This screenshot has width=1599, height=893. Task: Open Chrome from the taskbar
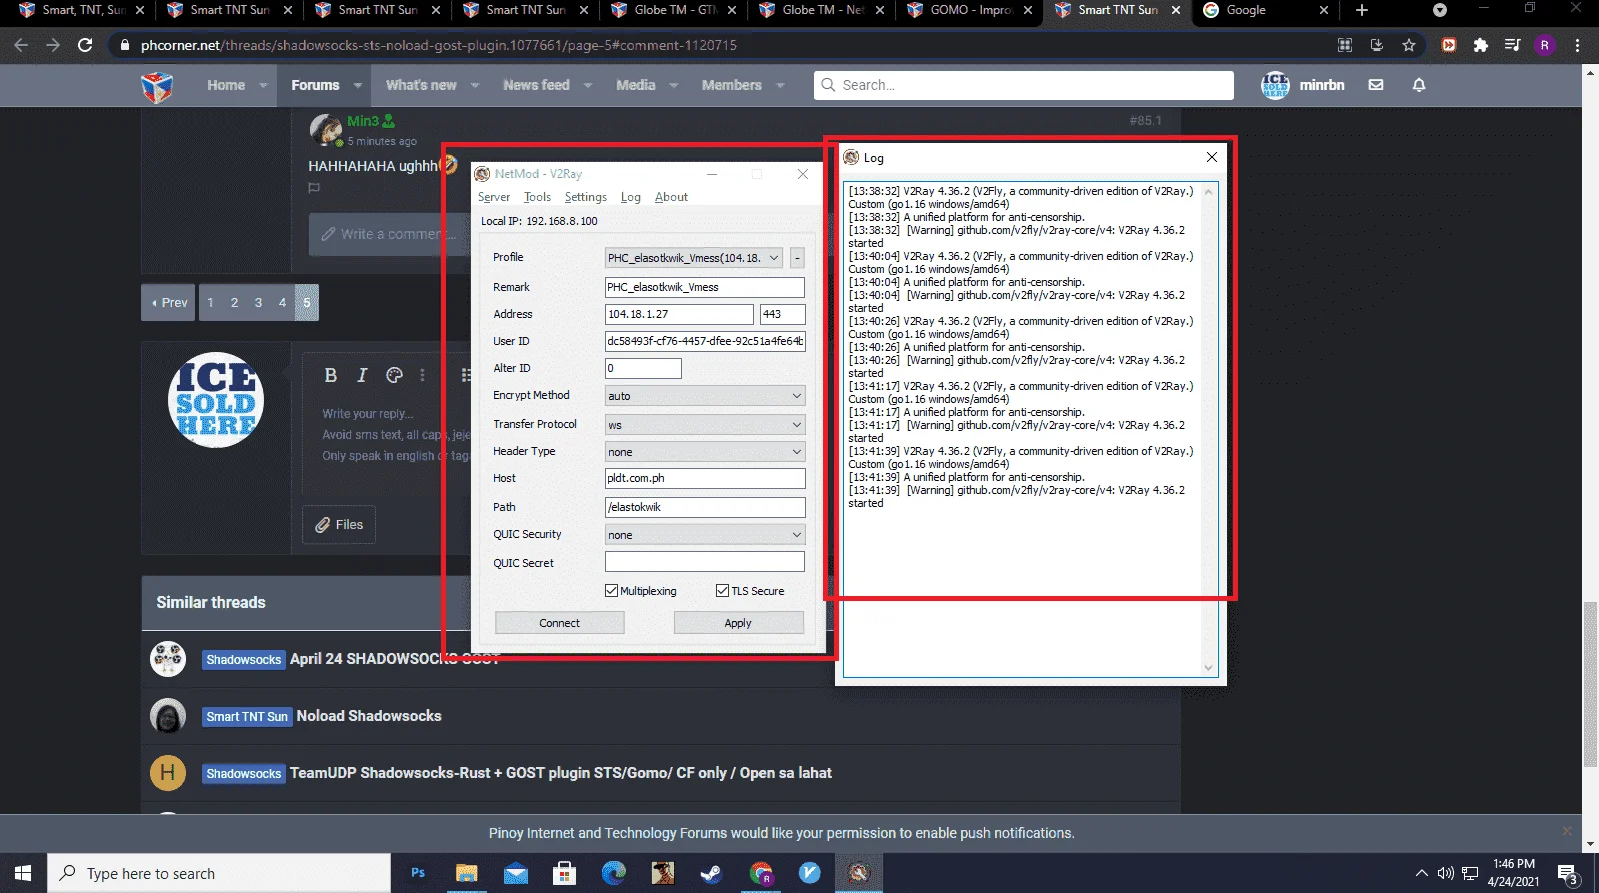(761, 873)
